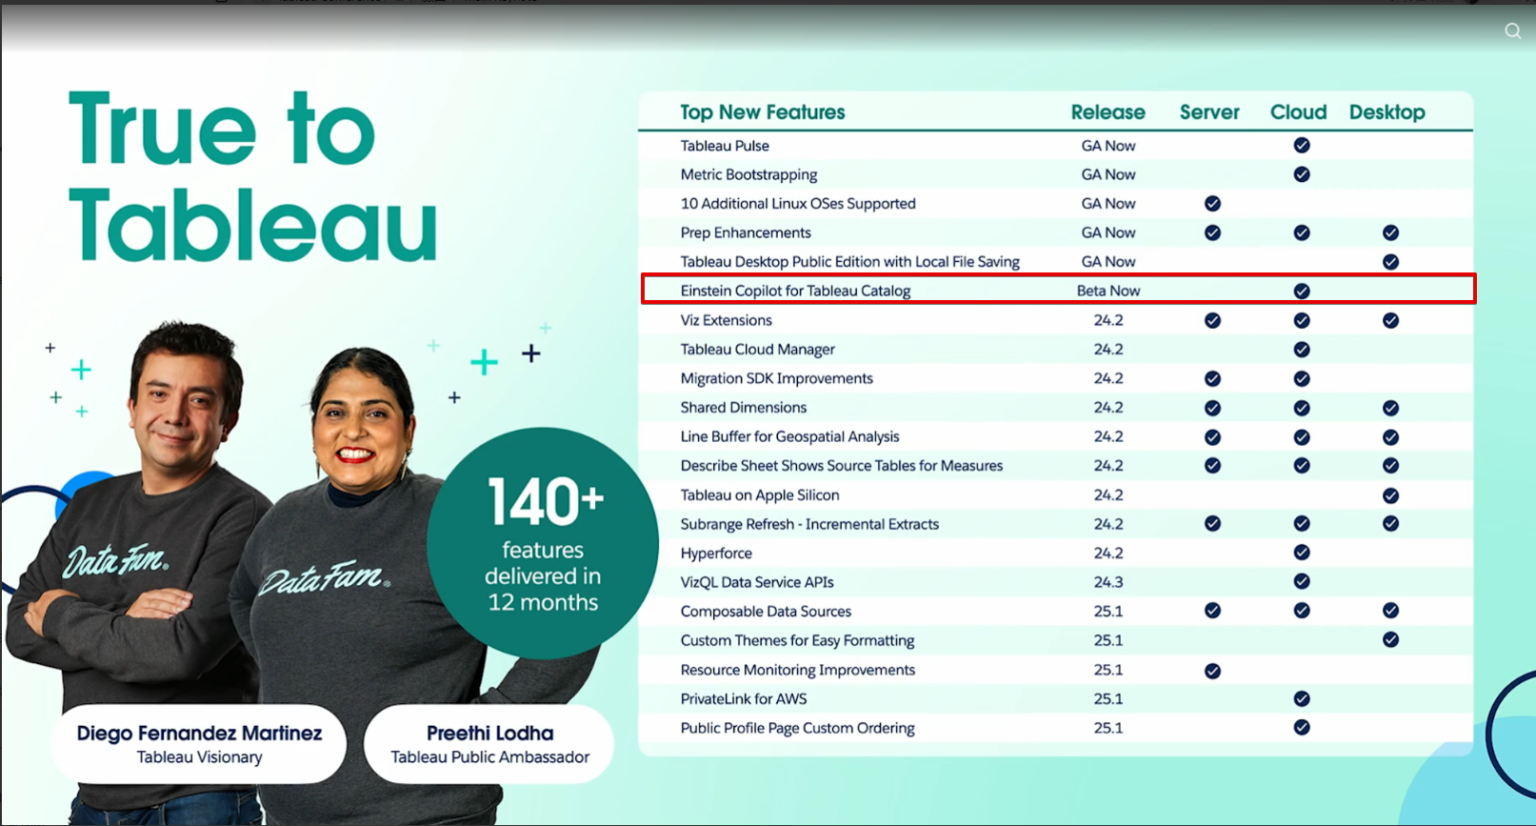Click the Cloud checkmark for Hyperforce

tap(1301, 552)
